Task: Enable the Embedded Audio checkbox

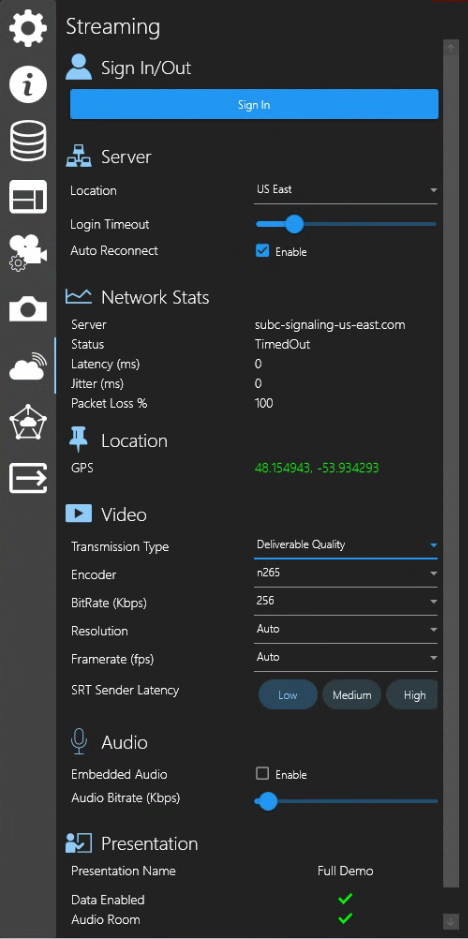Action: tap(262, 774)
